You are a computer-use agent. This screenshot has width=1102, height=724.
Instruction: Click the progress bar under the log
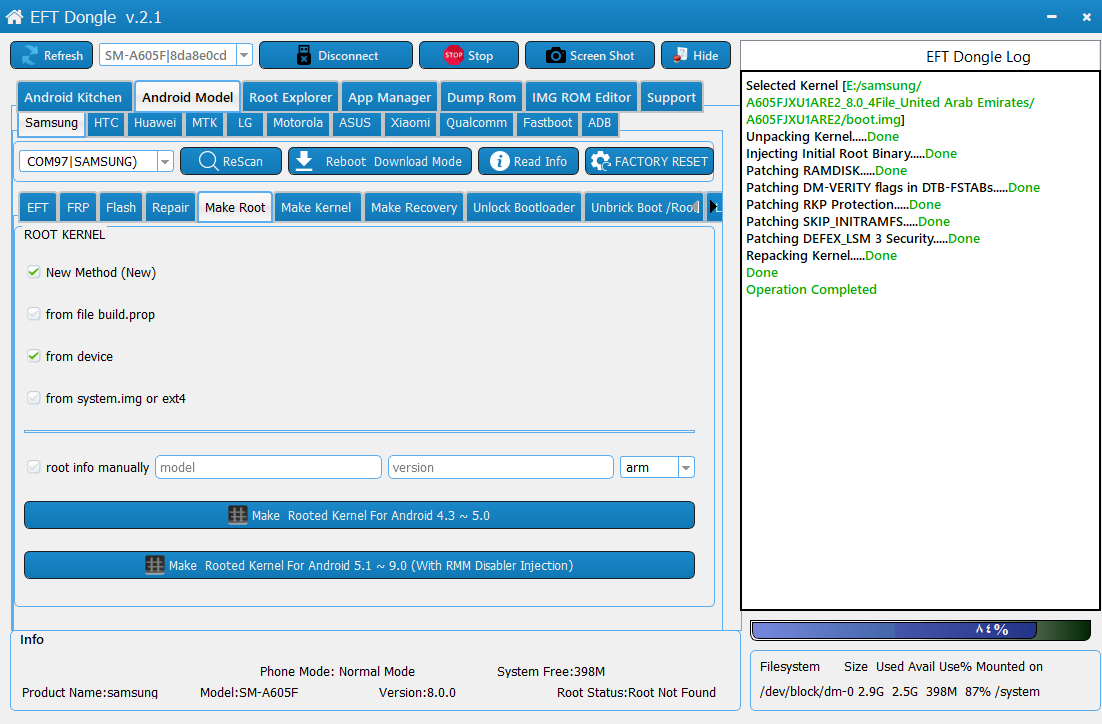point(921,630)
